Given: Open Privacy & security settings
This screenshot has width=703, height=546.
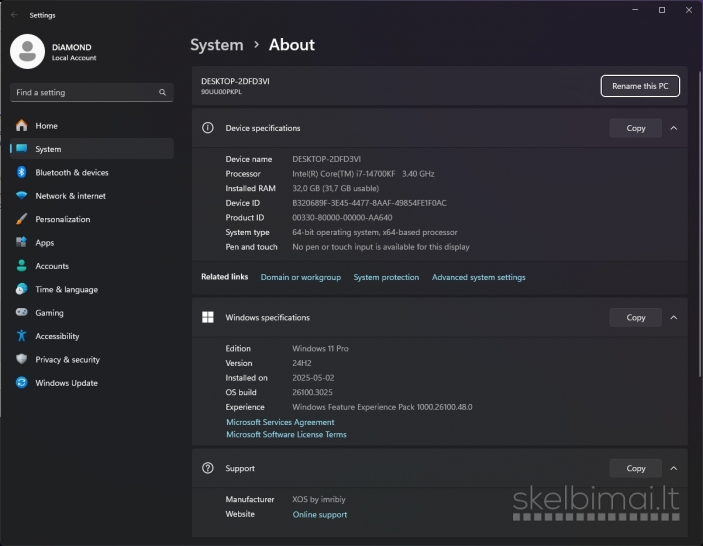Looking at the screenshot, I should [x=92, y=359].
